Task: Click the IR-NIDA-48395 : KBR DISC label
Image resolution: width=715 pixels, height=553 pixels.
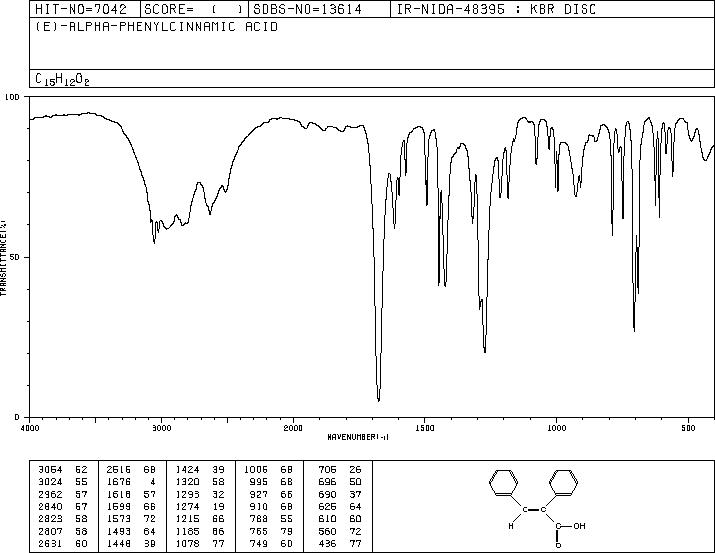Action: 496,9
